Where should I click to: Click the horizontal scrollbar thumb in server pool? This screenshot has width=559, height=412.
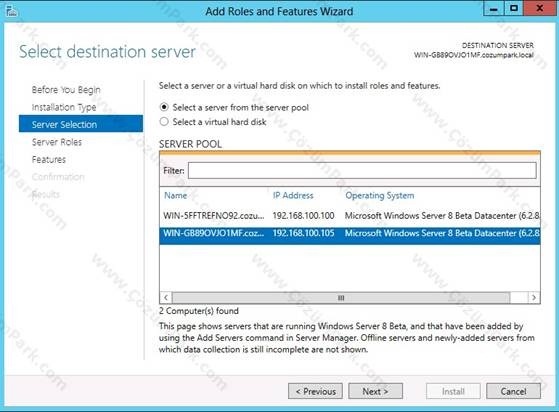coord(341,298)
